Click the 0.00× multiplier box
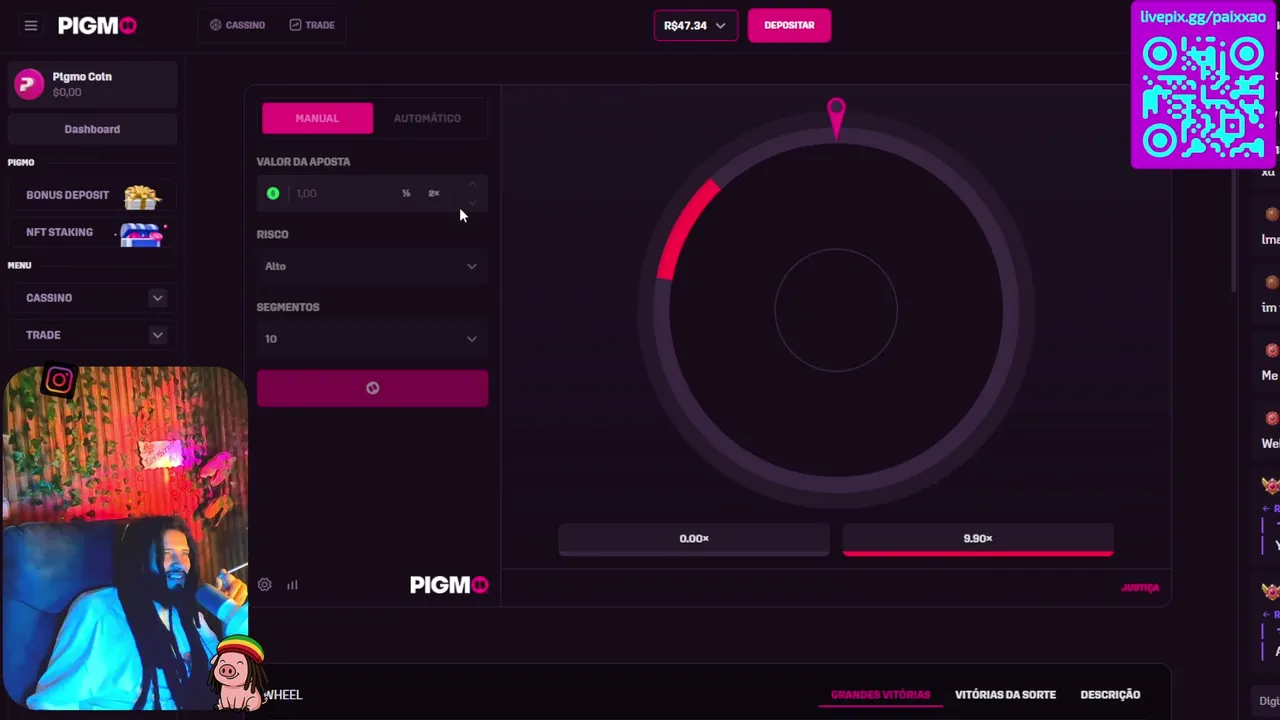 (694, 539)
